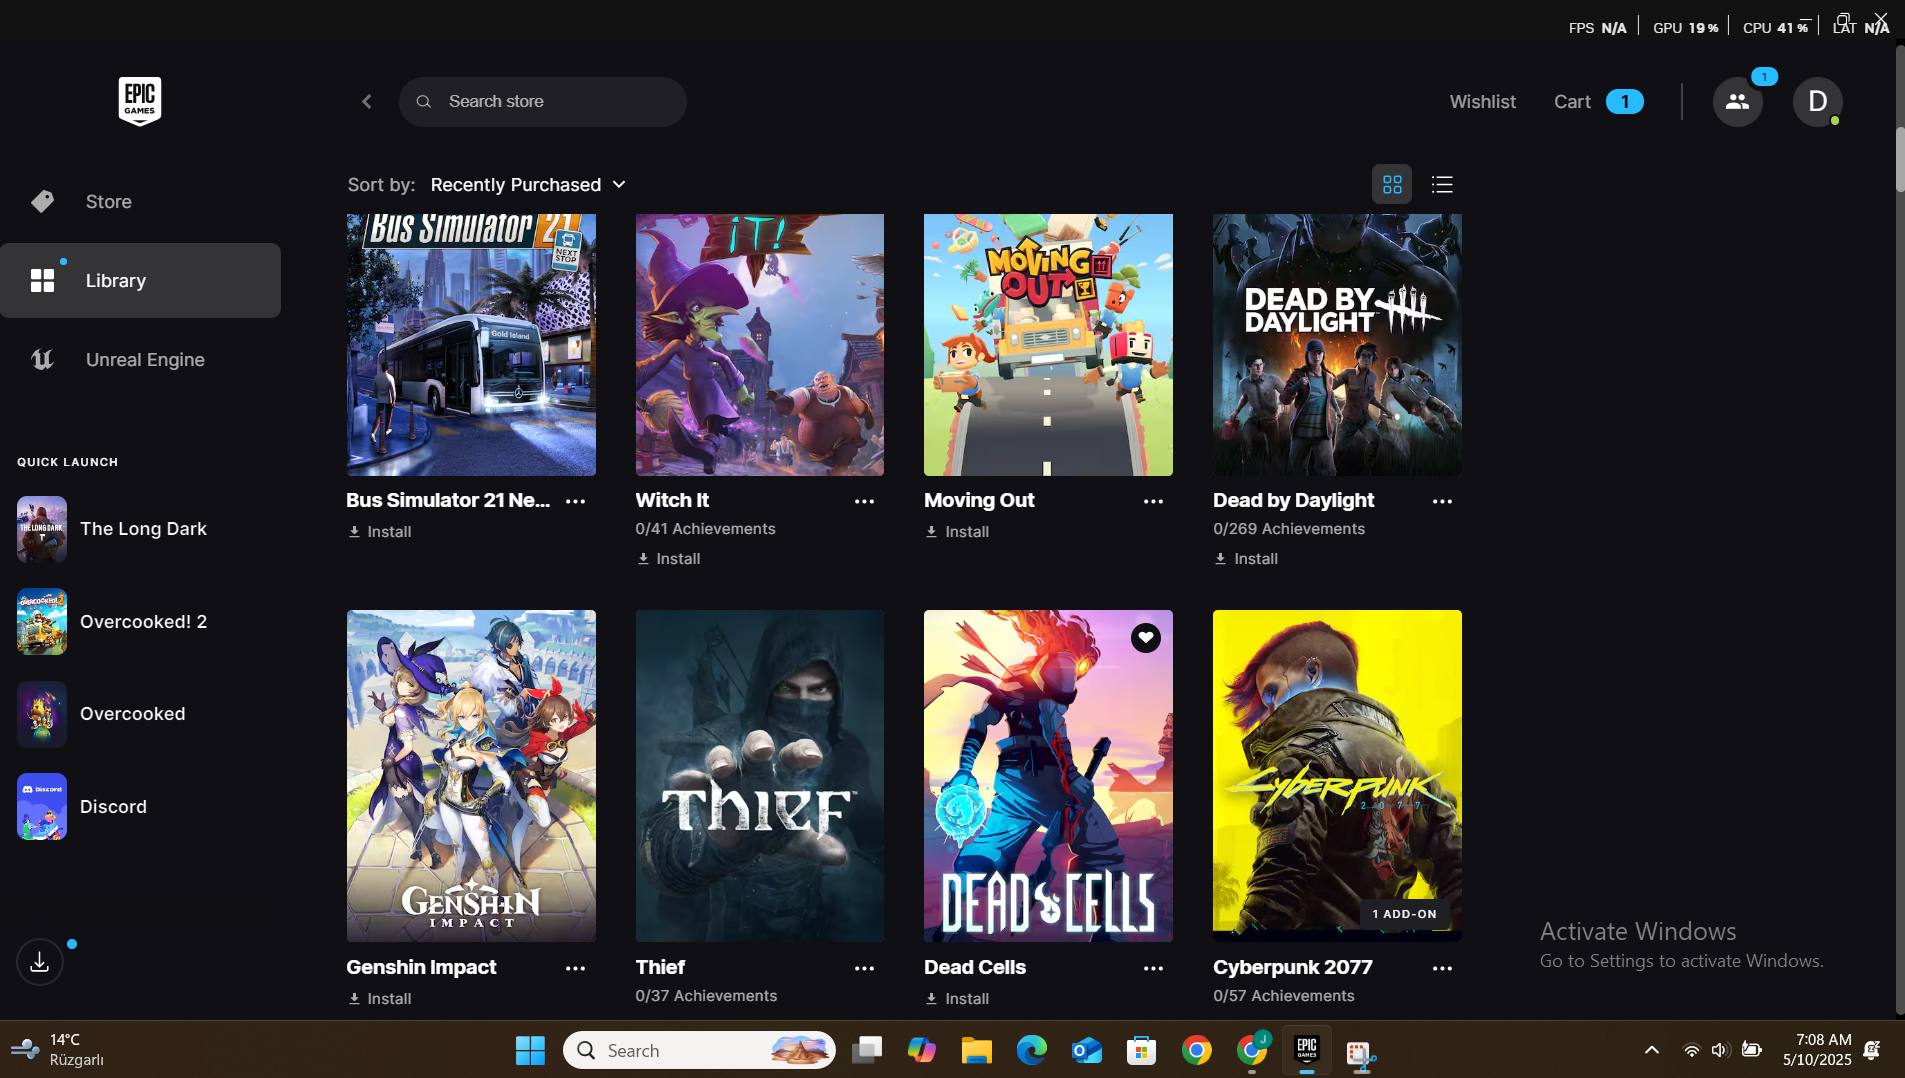The image size is (1905, 1078).
Task: Open more options for Moving Out
Action: [1153, 501]
